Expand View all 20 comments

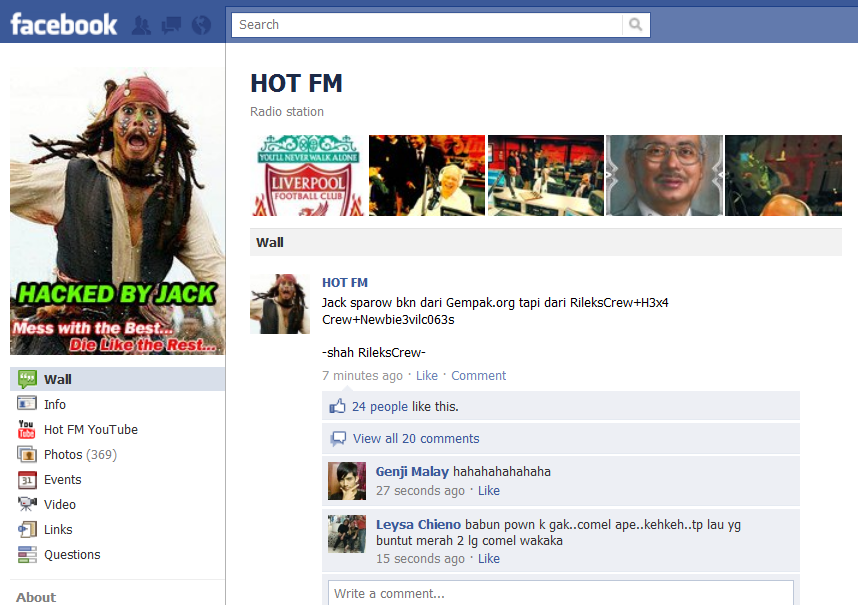click(416, 439)
